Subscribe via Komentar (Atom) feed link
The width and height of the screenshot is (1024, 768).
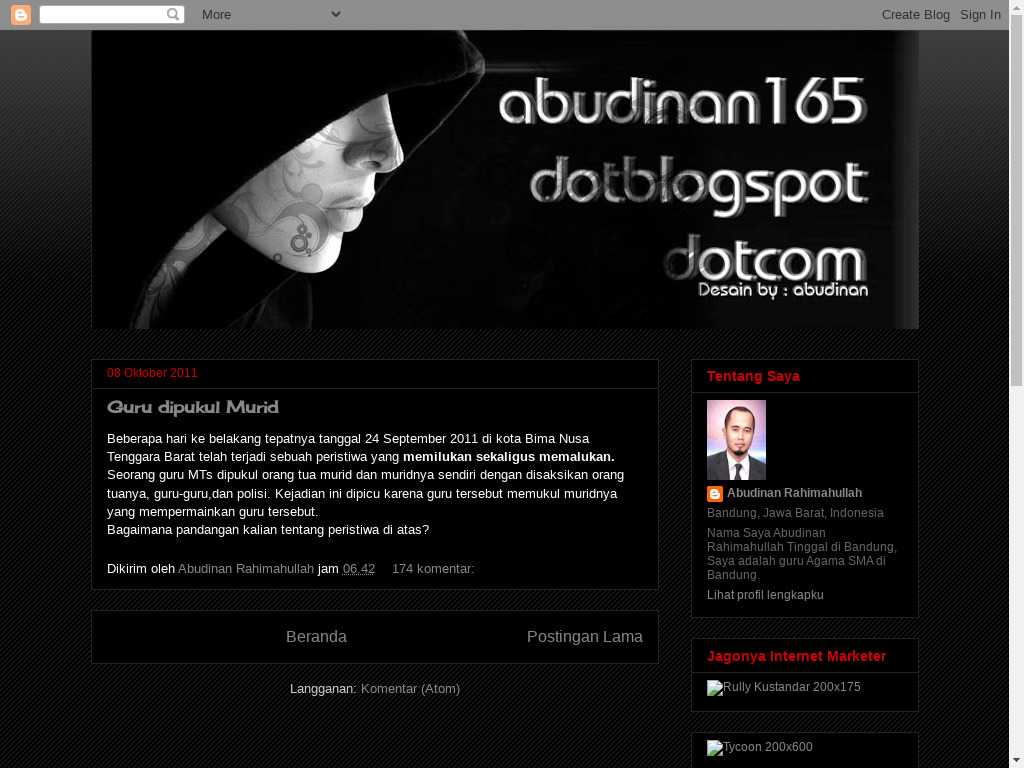(410, 689)
